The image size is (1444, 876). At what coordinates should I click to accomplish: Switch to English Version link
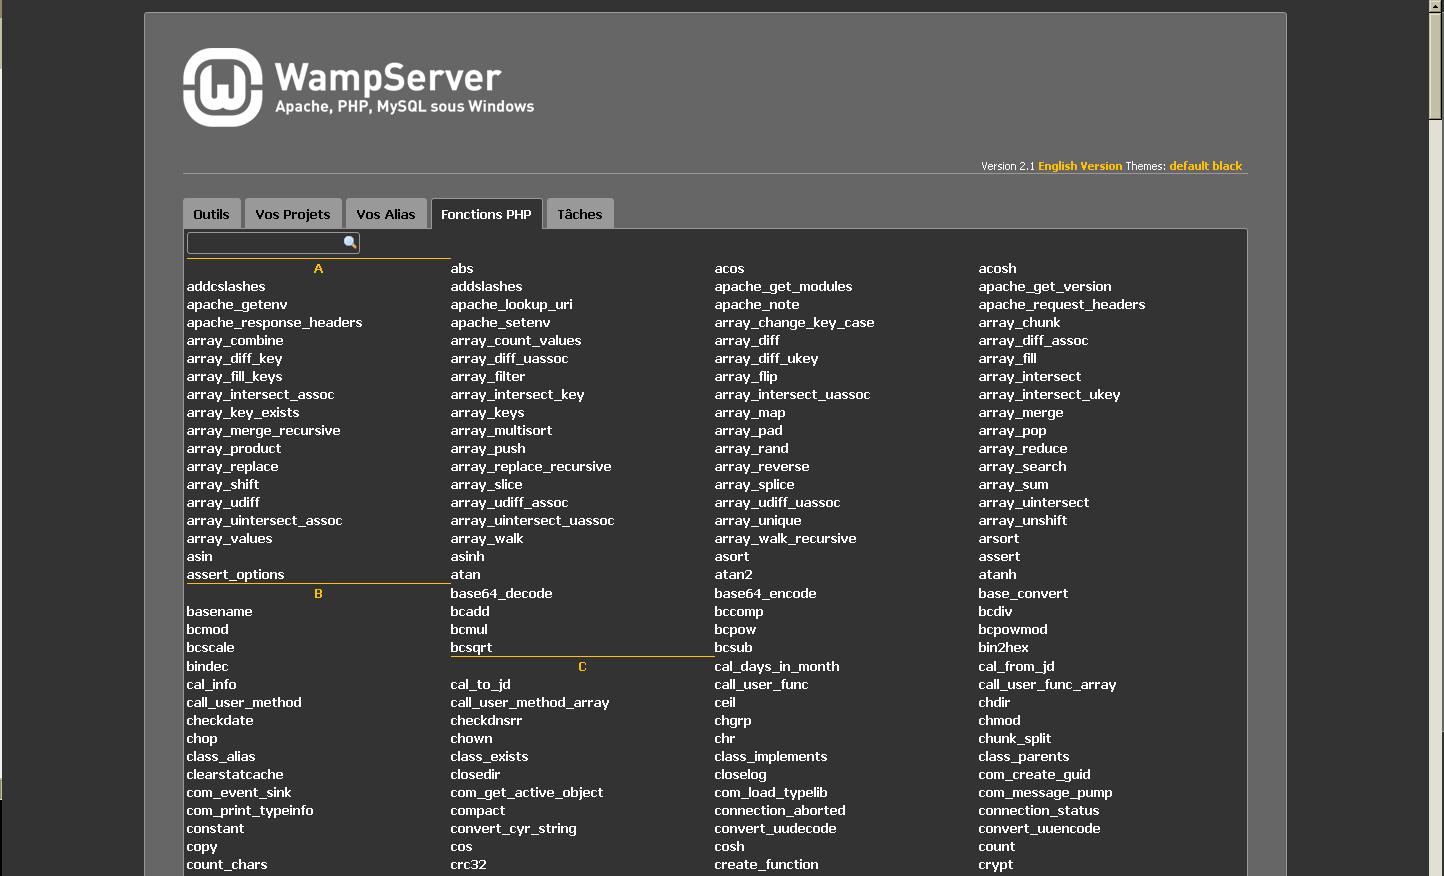(1080, 166)
